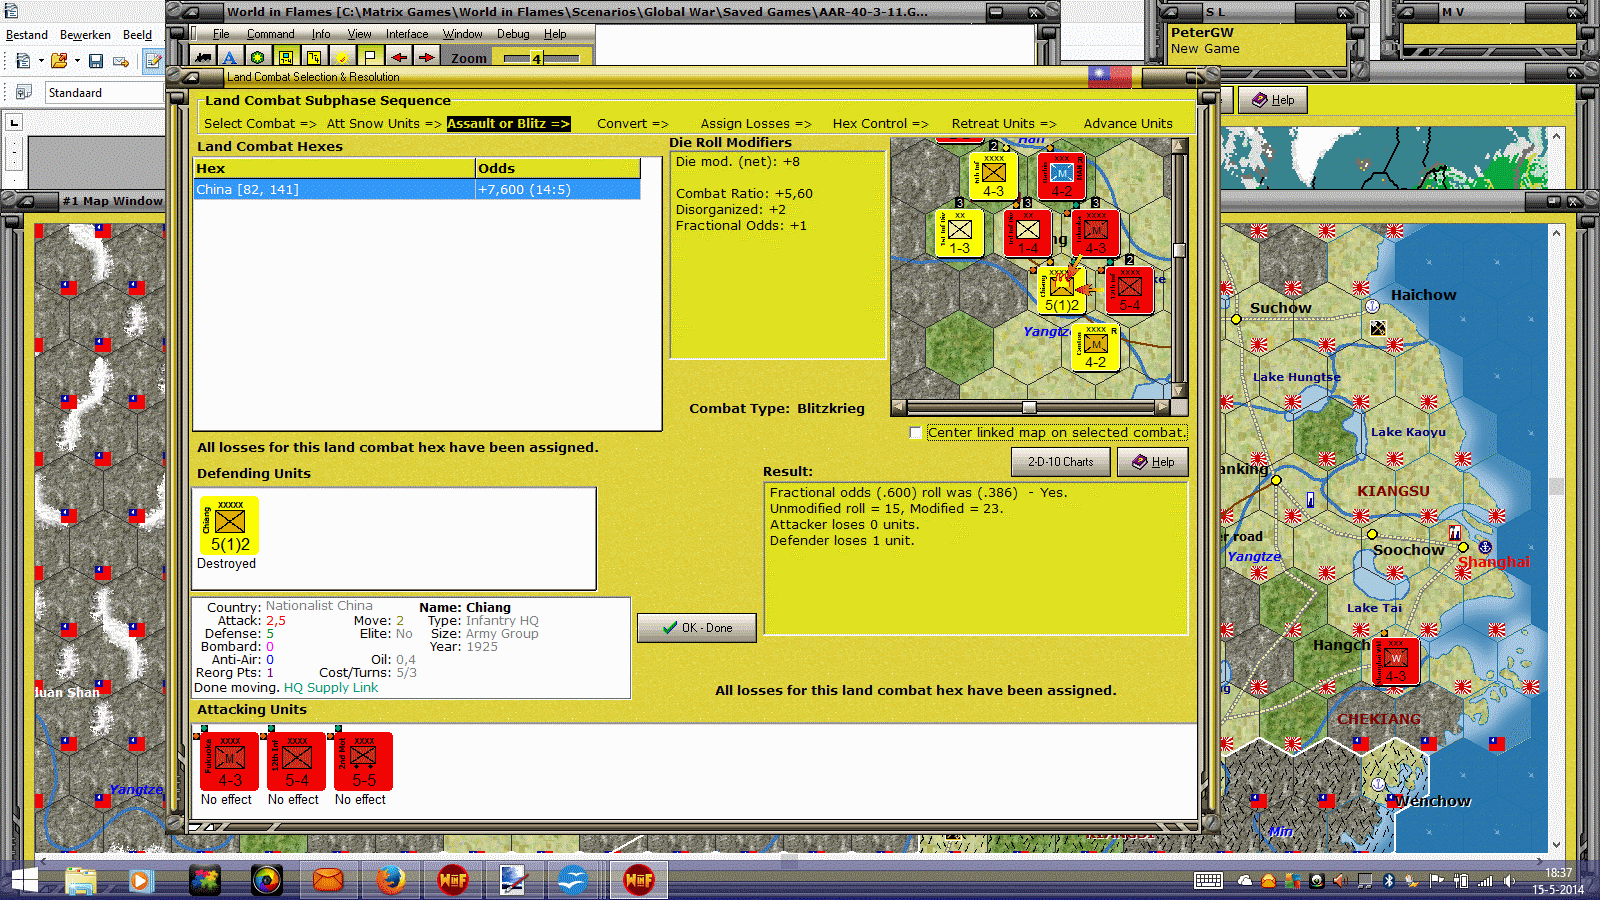The width and height of the screenshot is (1600, 900).
Task: Open the Beeld menu
Action: [x=137, y=35]
